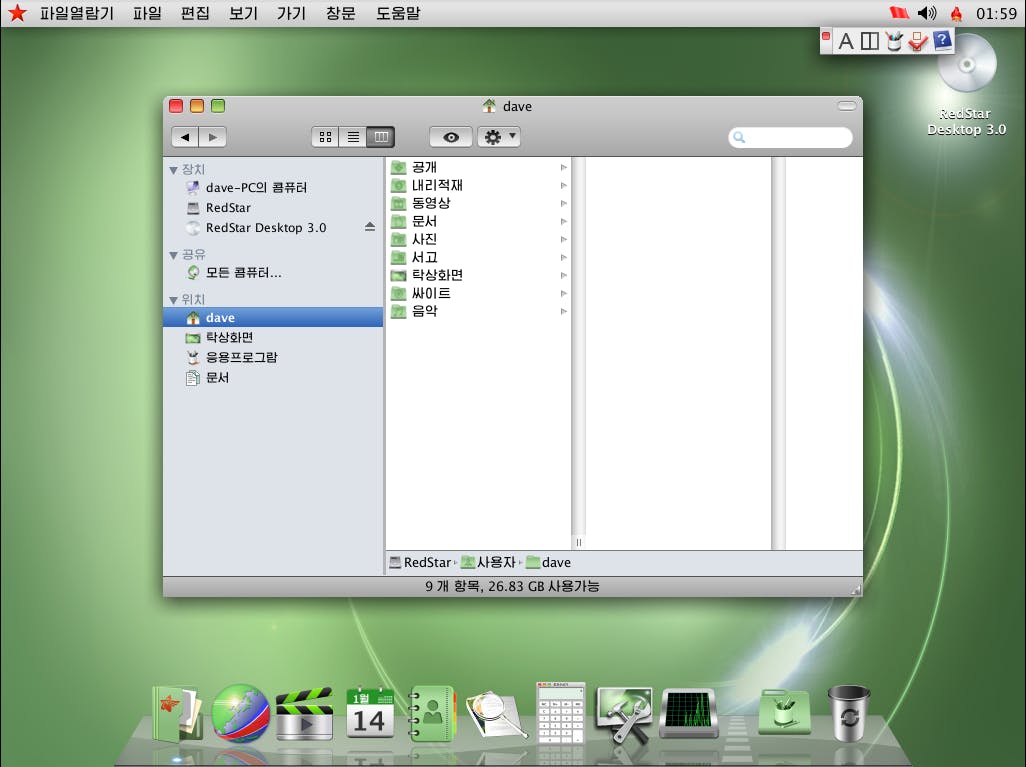Click the search field in file browser
The image size is (1026, 767).
point(790,137)
